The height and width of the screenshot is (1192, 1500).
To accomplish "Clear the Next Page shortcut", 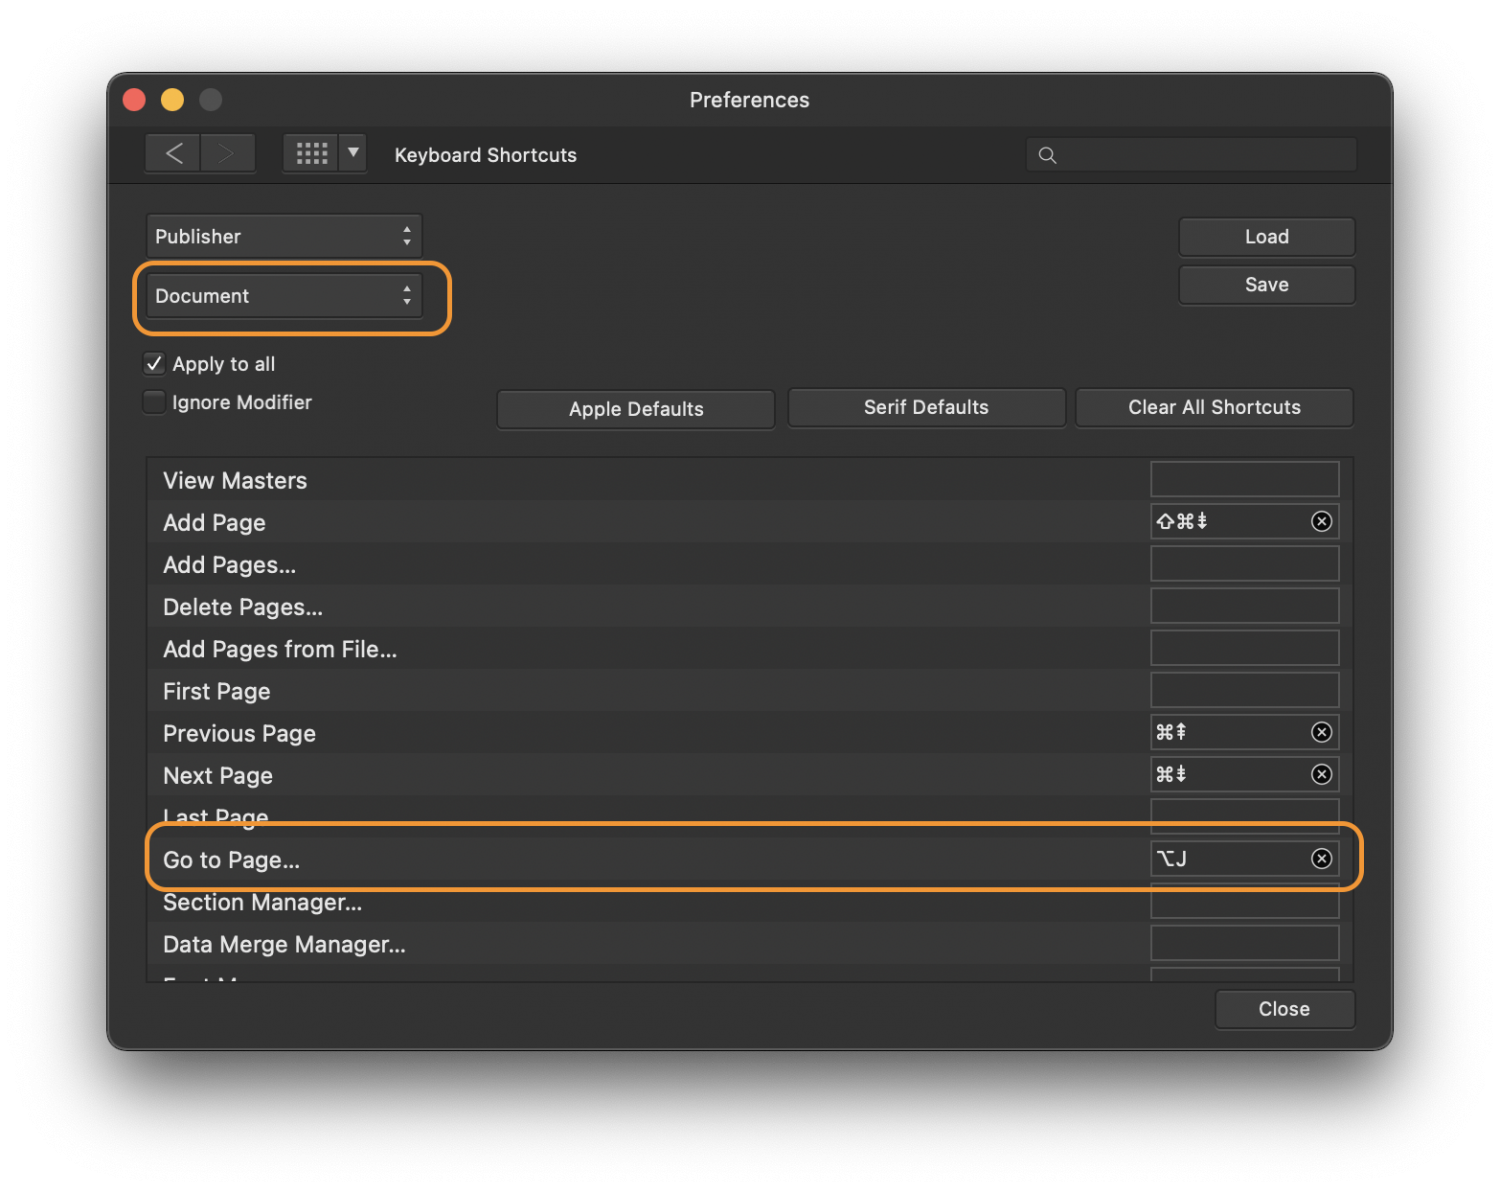I will pyautogui.click(x=1321, y=775).
